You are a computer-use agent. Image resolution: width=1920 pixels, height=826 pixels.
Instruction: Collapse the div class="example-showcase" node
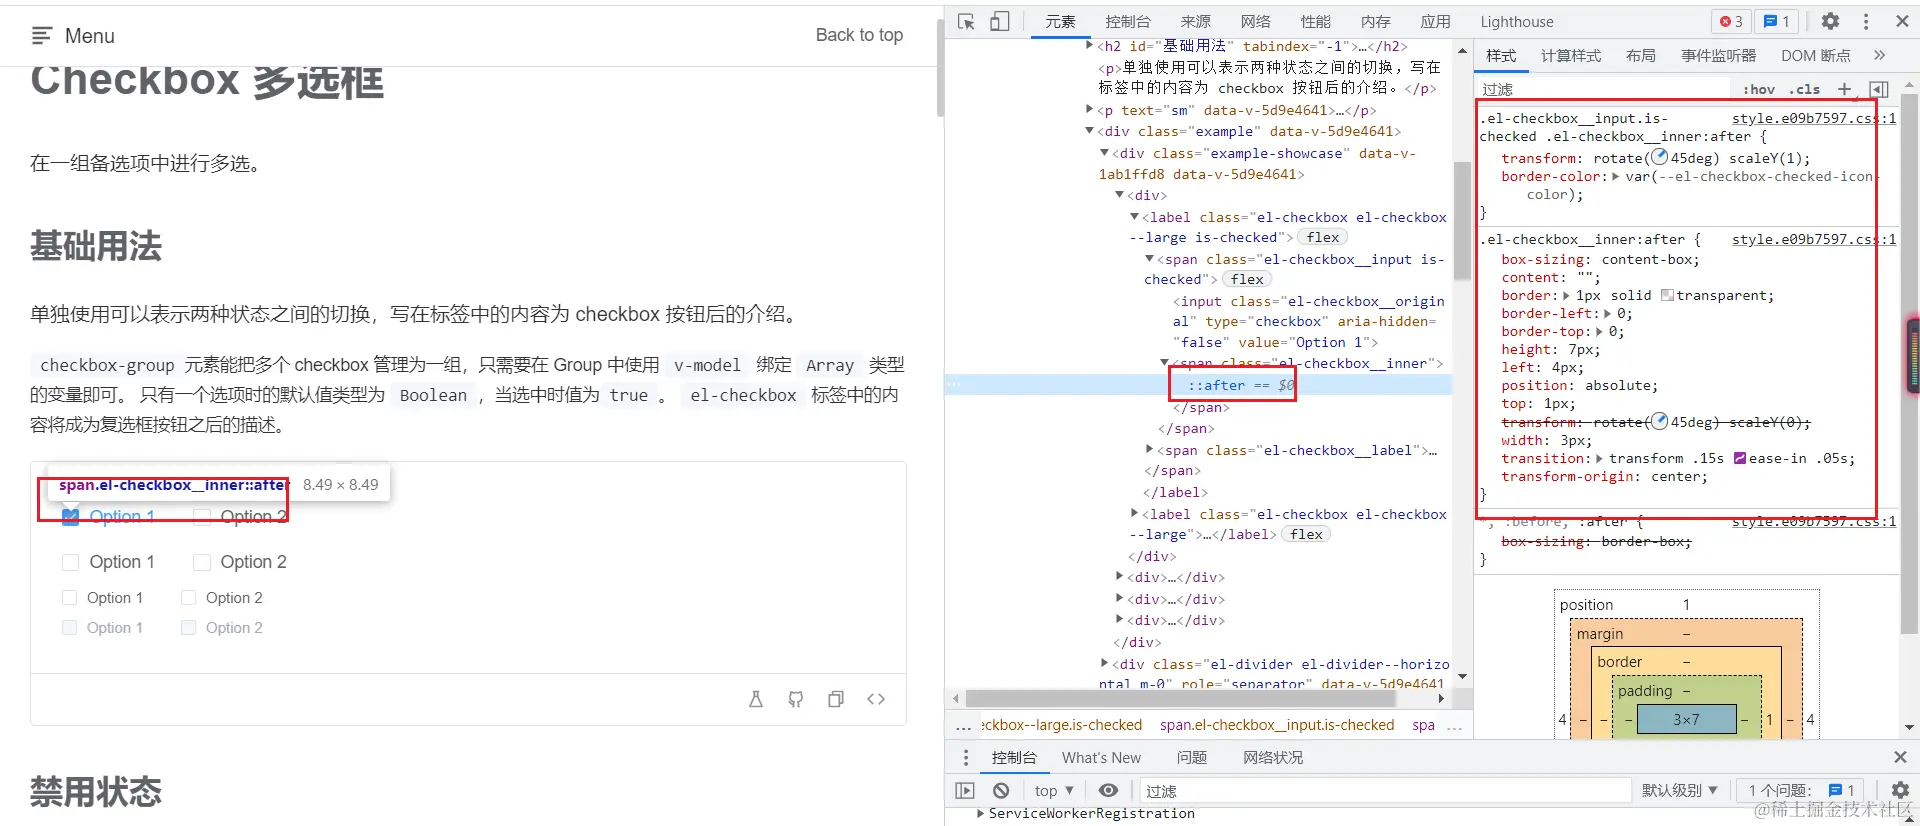[1105, 153]
